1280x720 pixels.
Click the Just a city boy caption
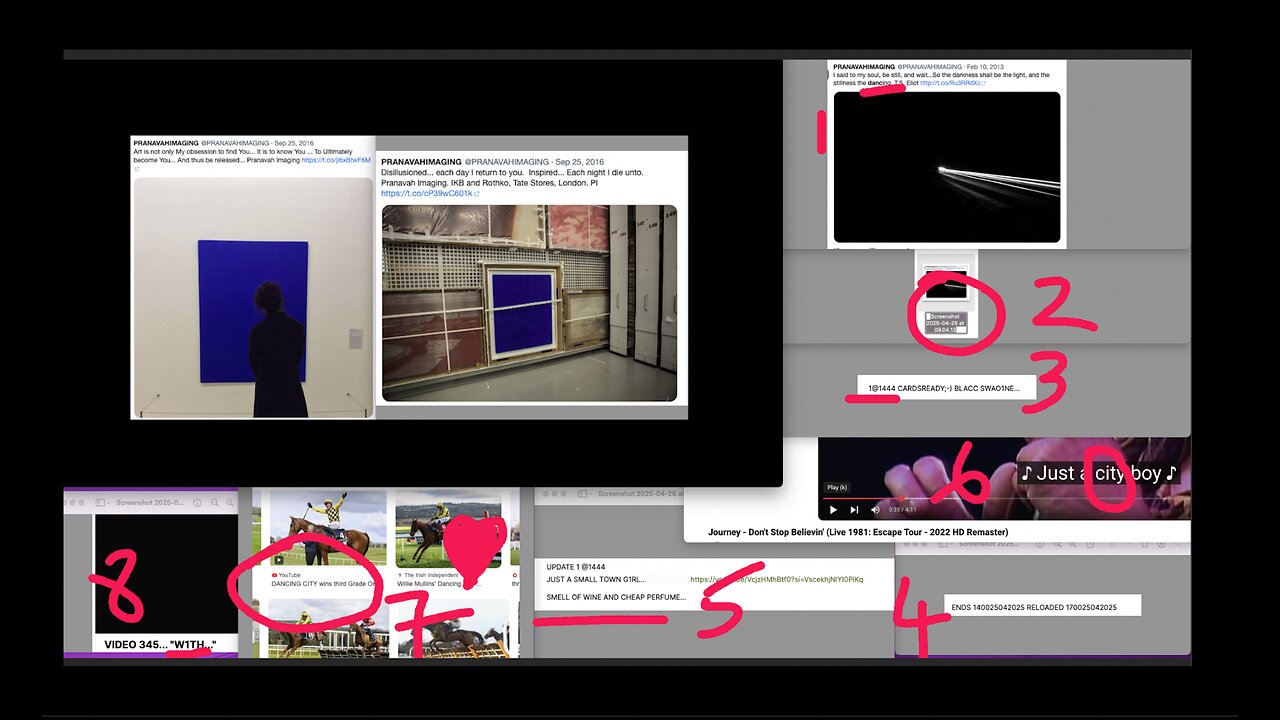(x=1099, y=473)
